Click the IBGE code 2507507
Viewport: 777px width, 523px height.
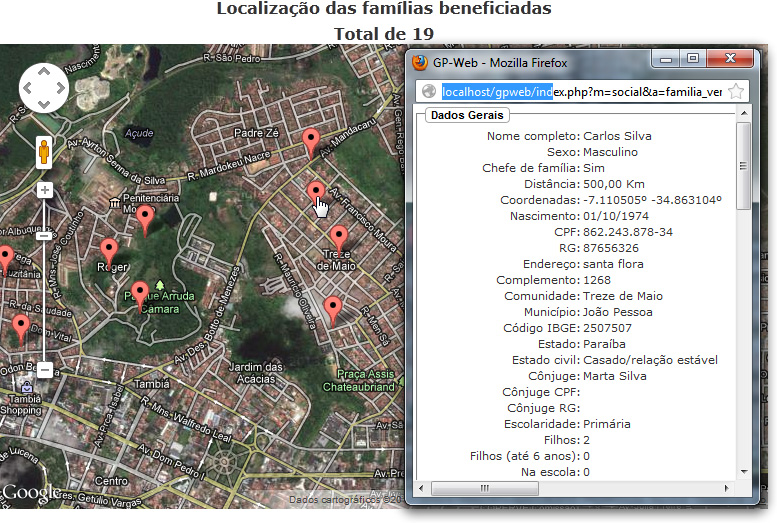(607, 328)
